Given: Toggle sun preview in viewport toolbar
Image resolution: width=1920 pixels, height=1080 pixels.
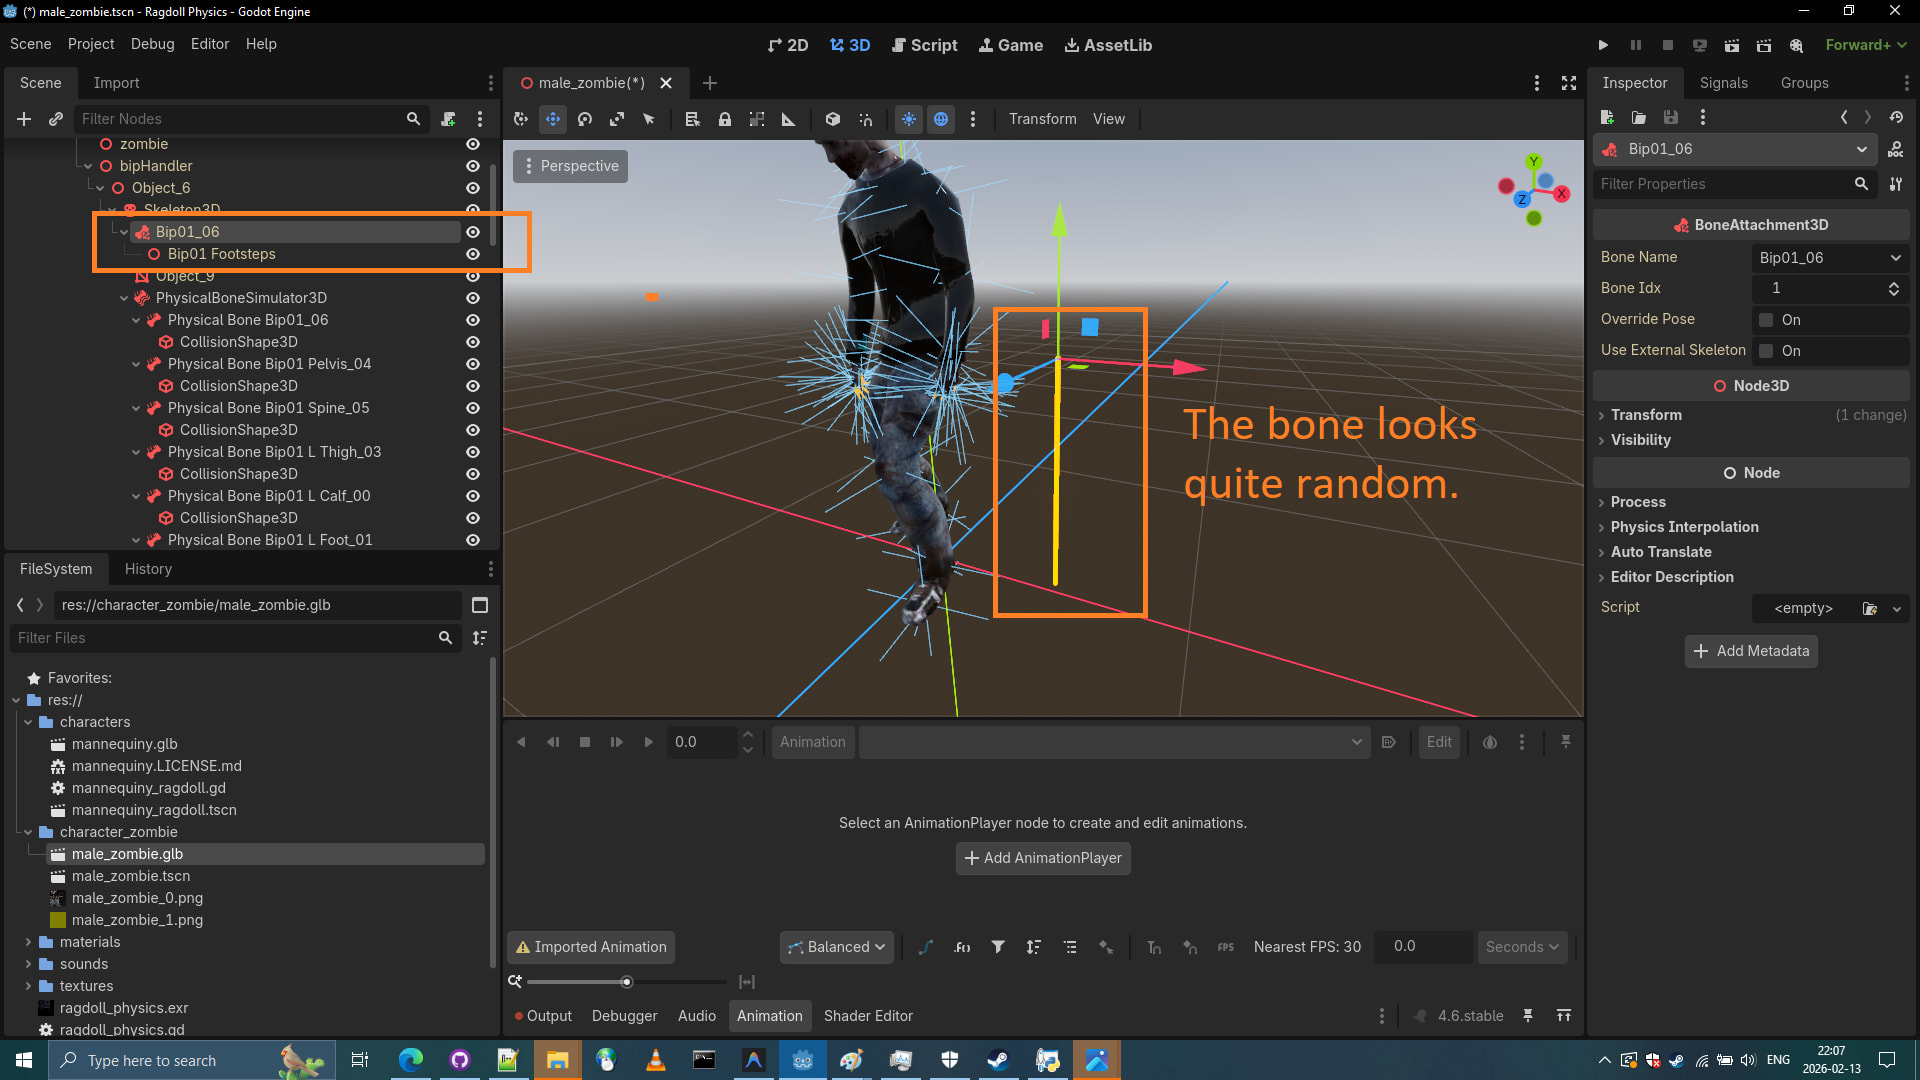Looking at the screenshot, I should [909, 119].
